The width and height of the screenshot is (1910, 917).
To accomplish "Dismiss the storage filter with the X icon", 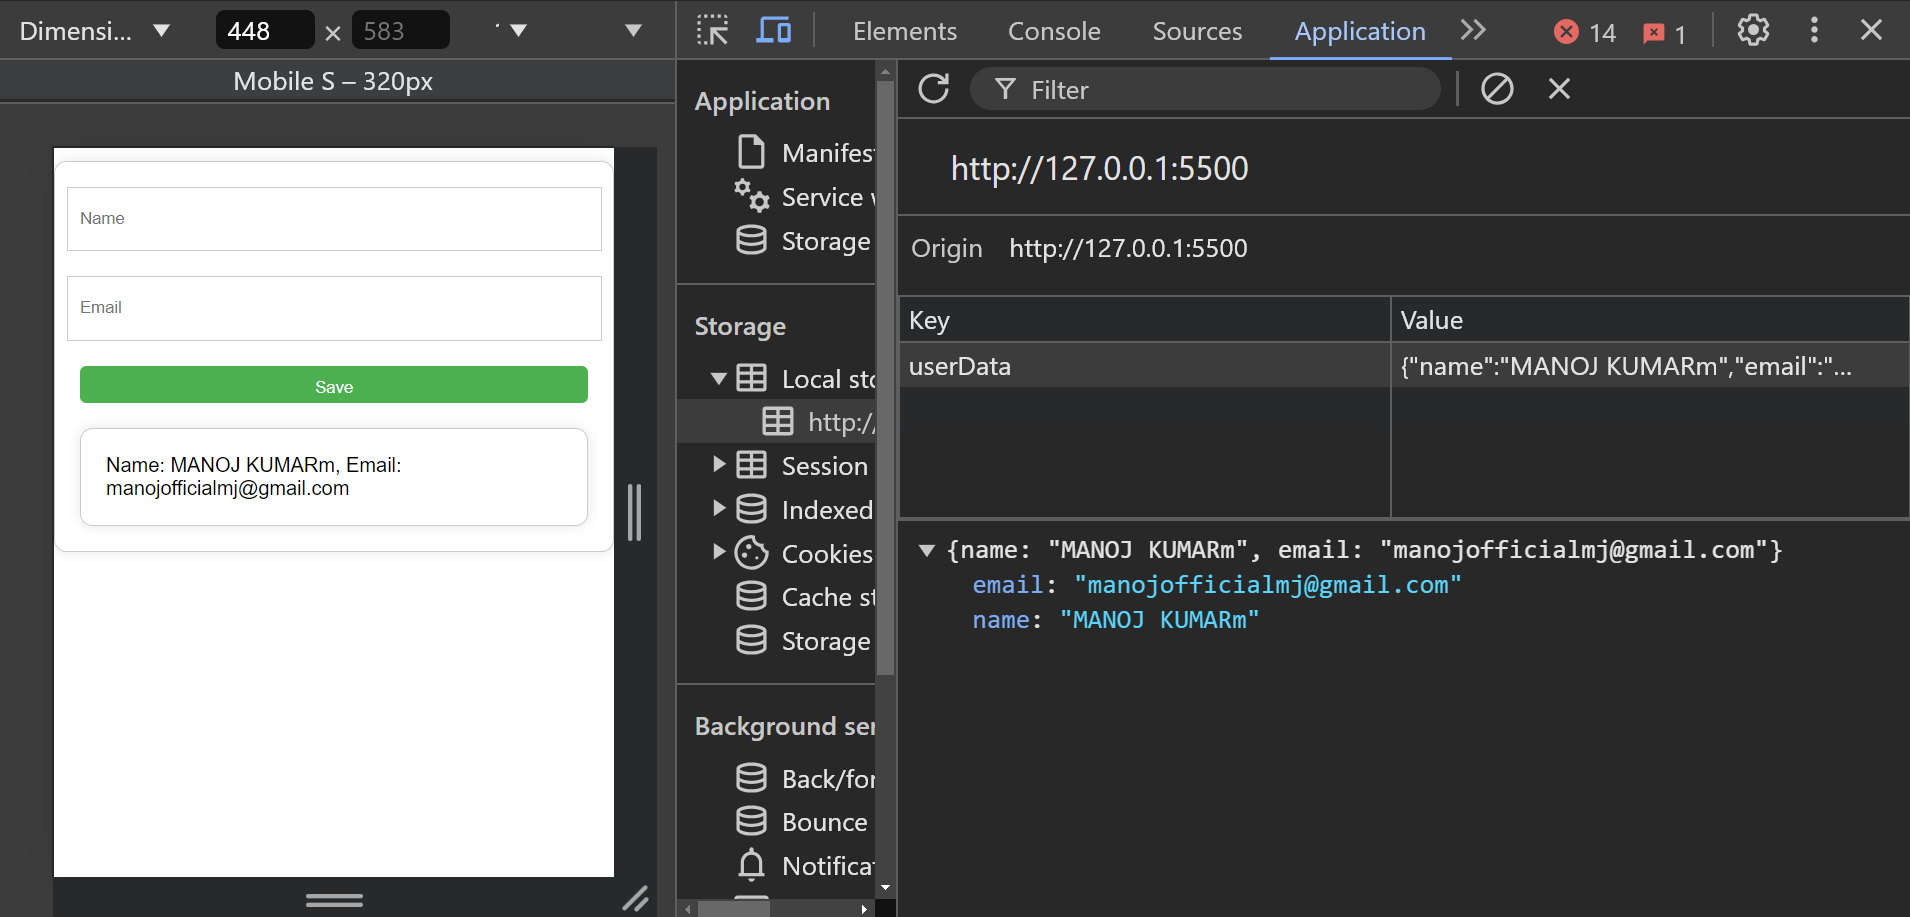I will pos(1559,89).
